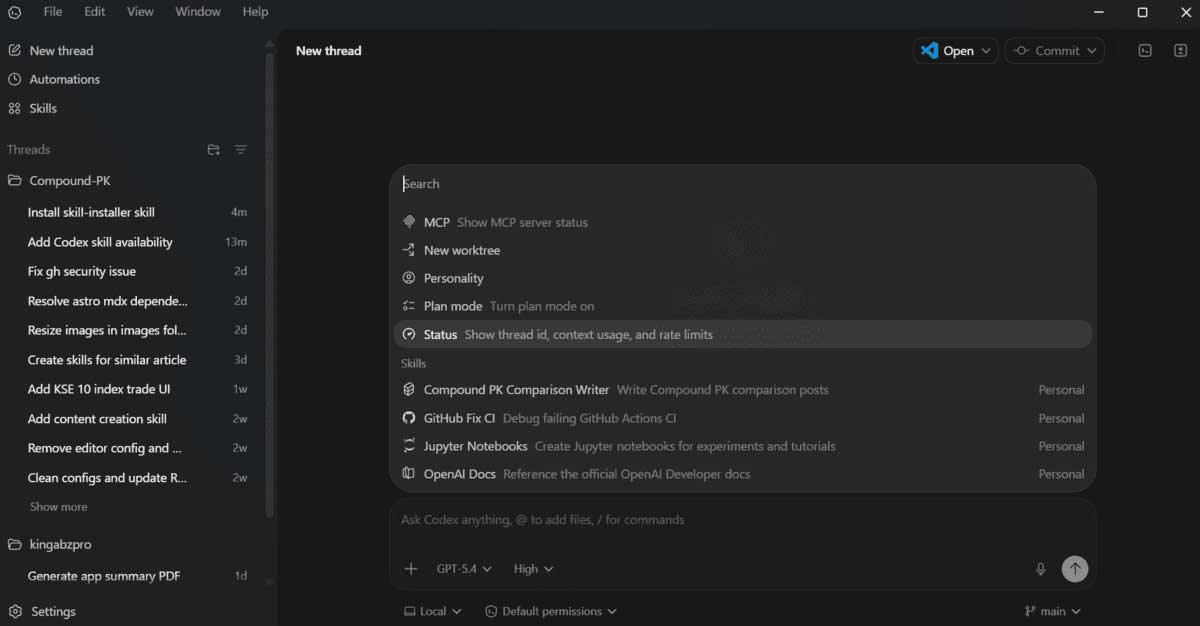
Task: Click the add new project folder icon
Action: 213,150
